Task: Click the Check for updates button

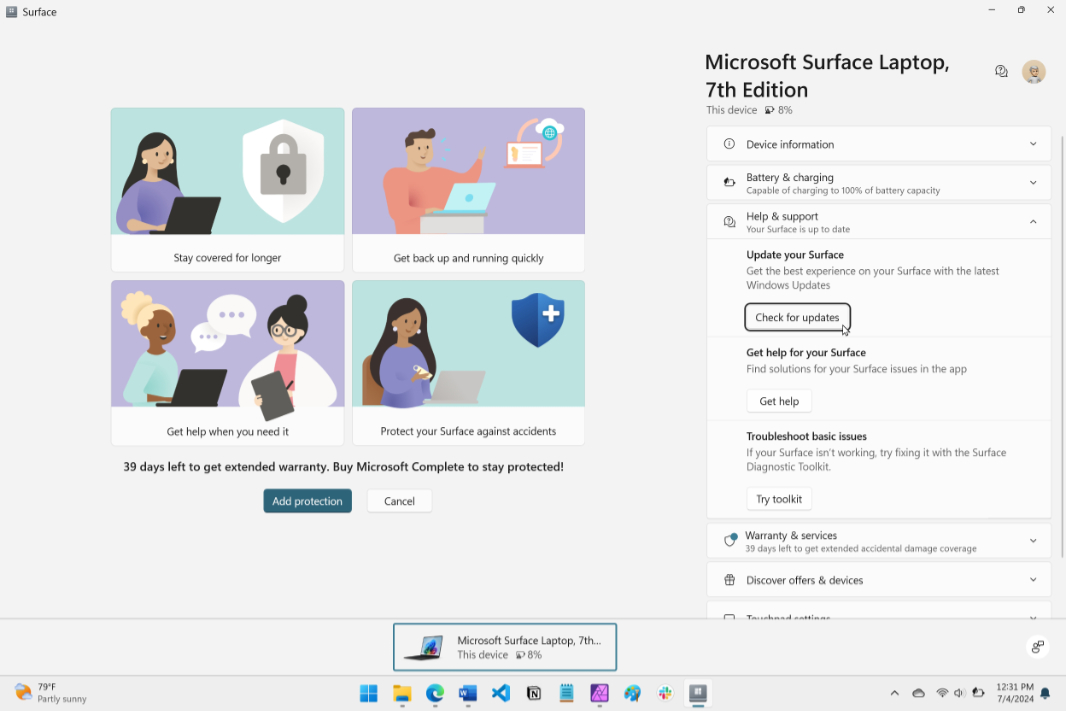Action: [797, 317]
